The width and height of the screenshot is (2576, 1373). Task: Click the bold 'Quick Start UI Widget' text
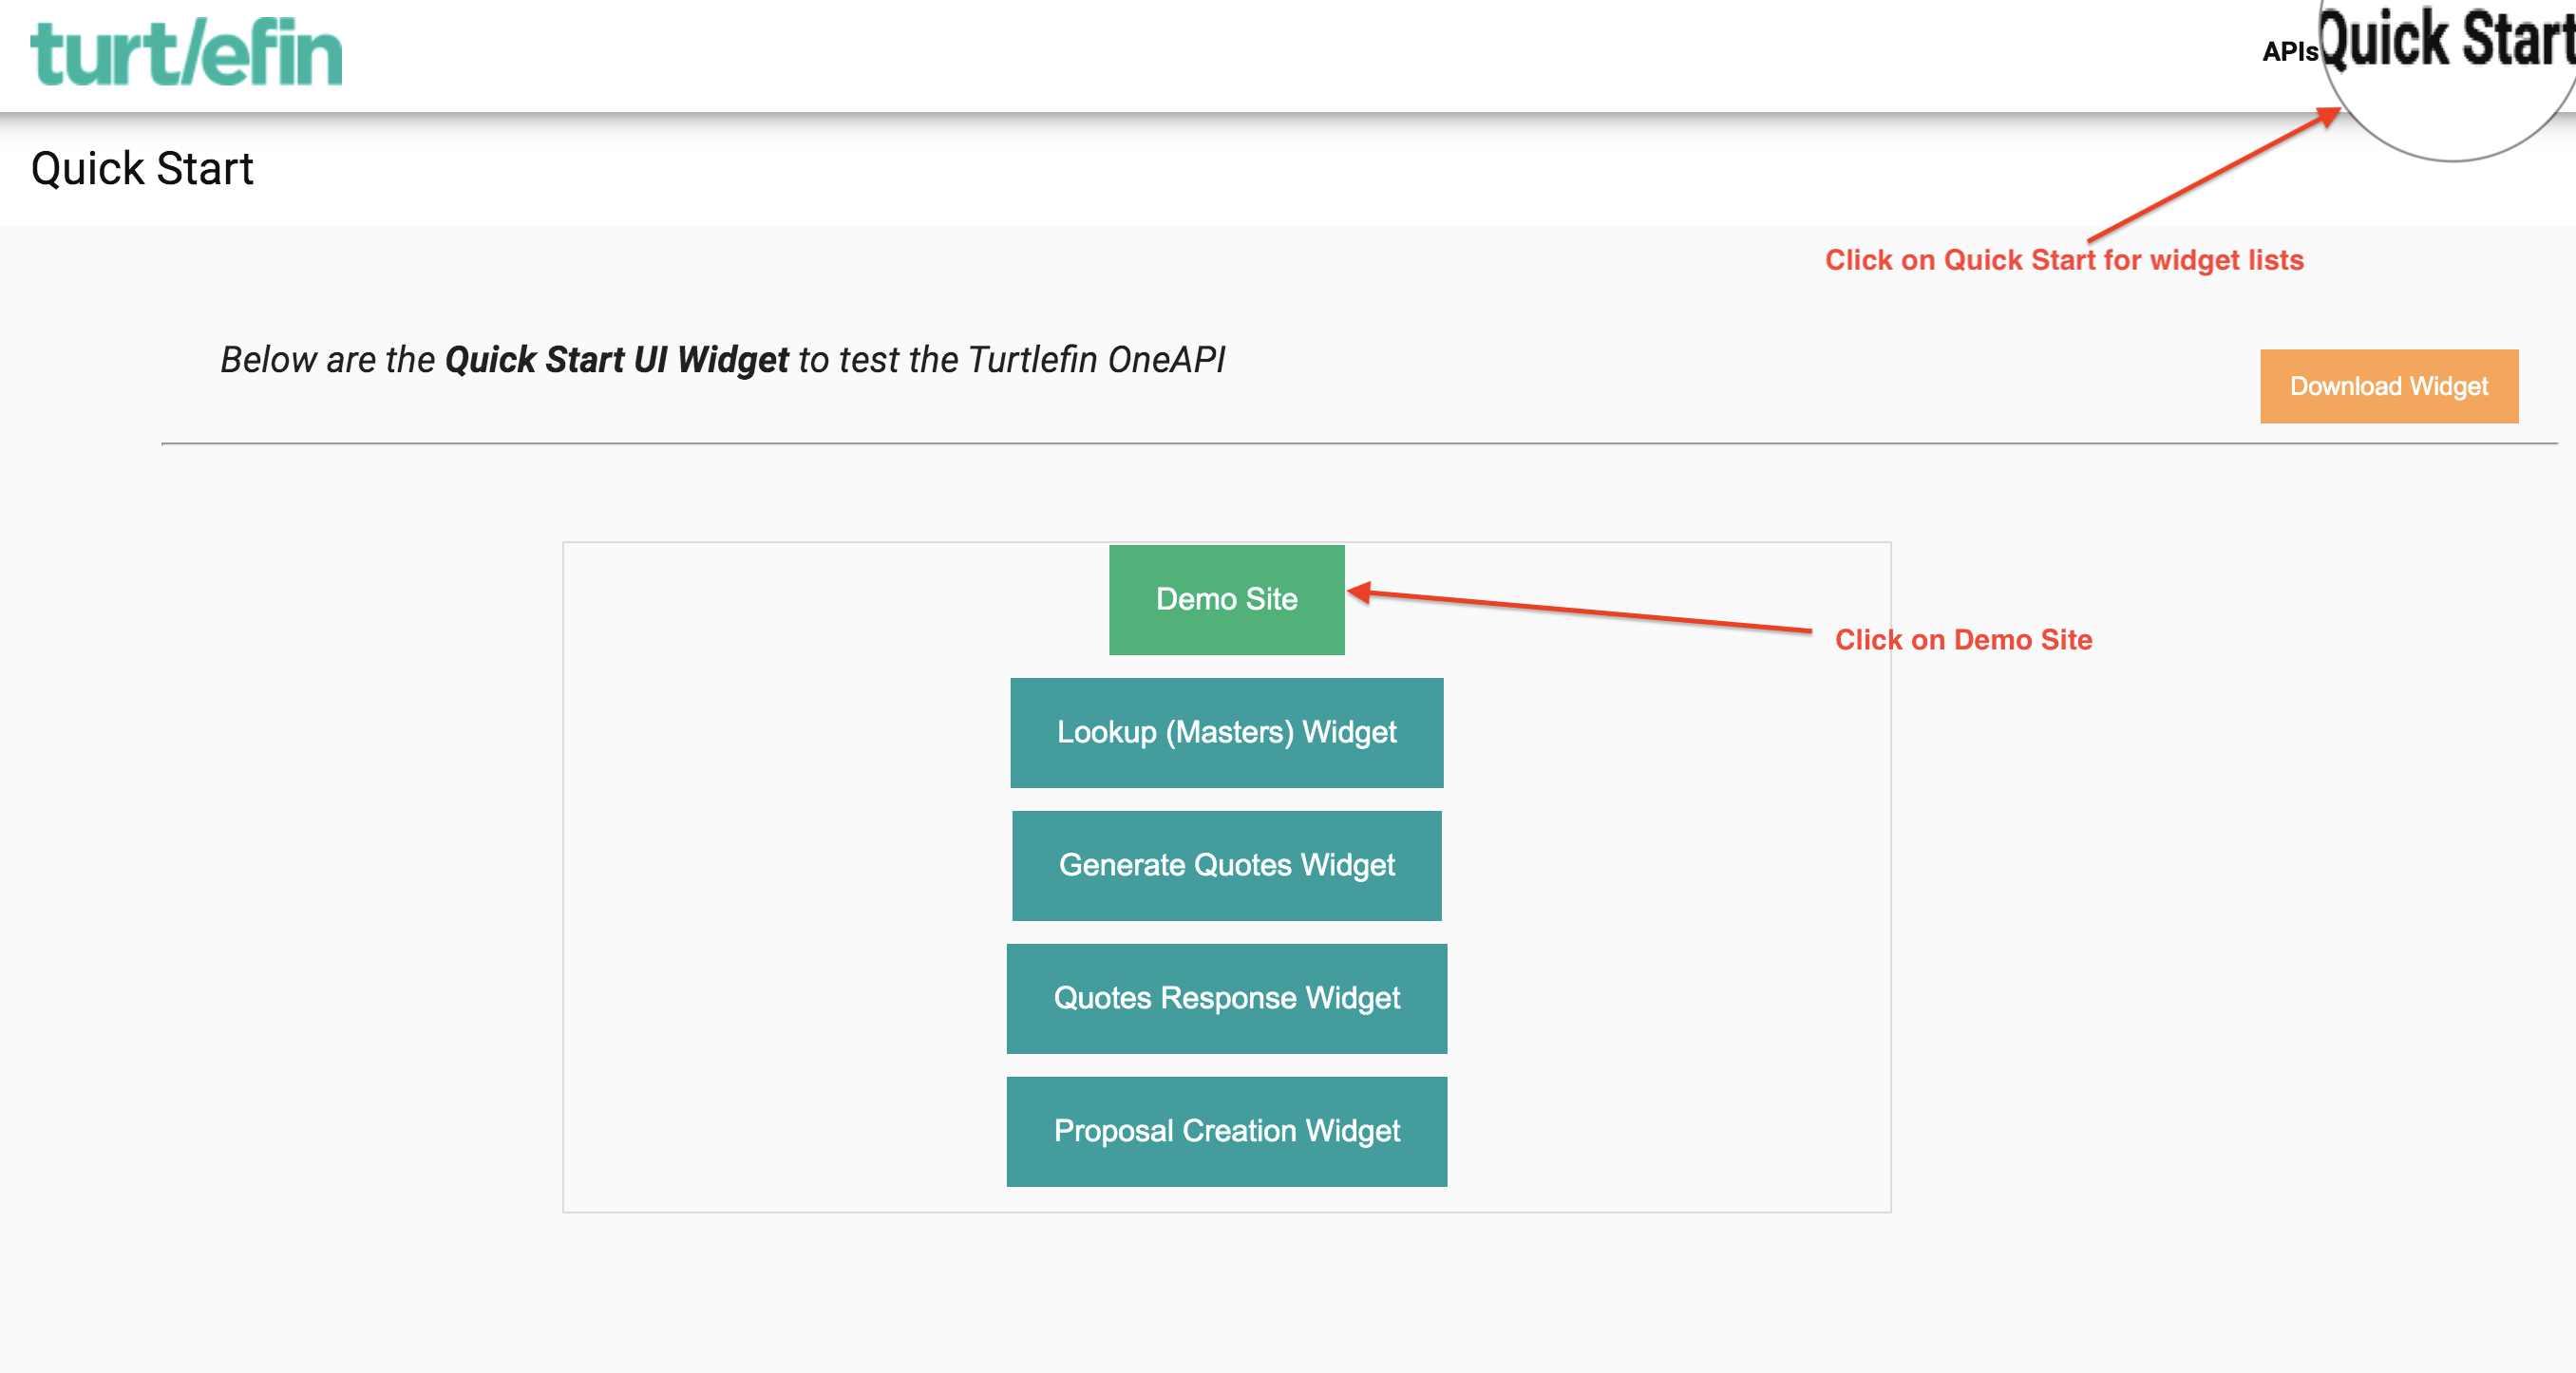(x=616, y=360)
